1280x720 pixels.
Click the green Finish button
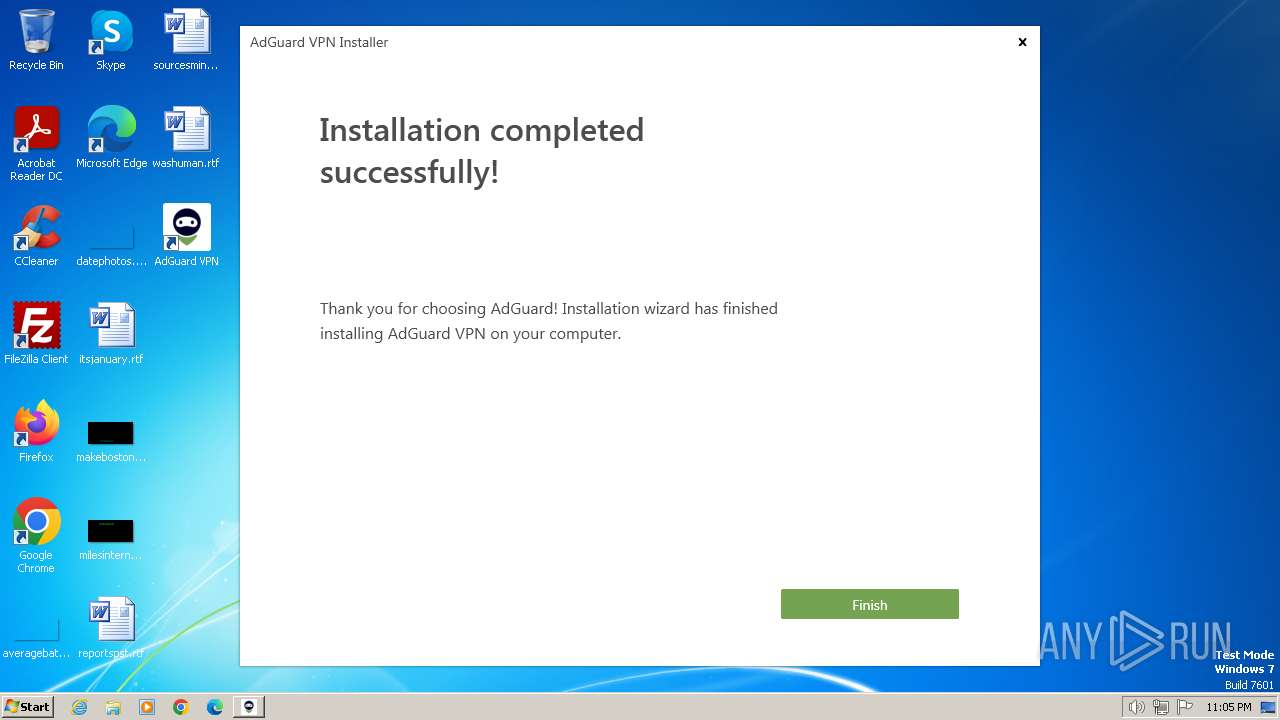(x=869, y=604)
